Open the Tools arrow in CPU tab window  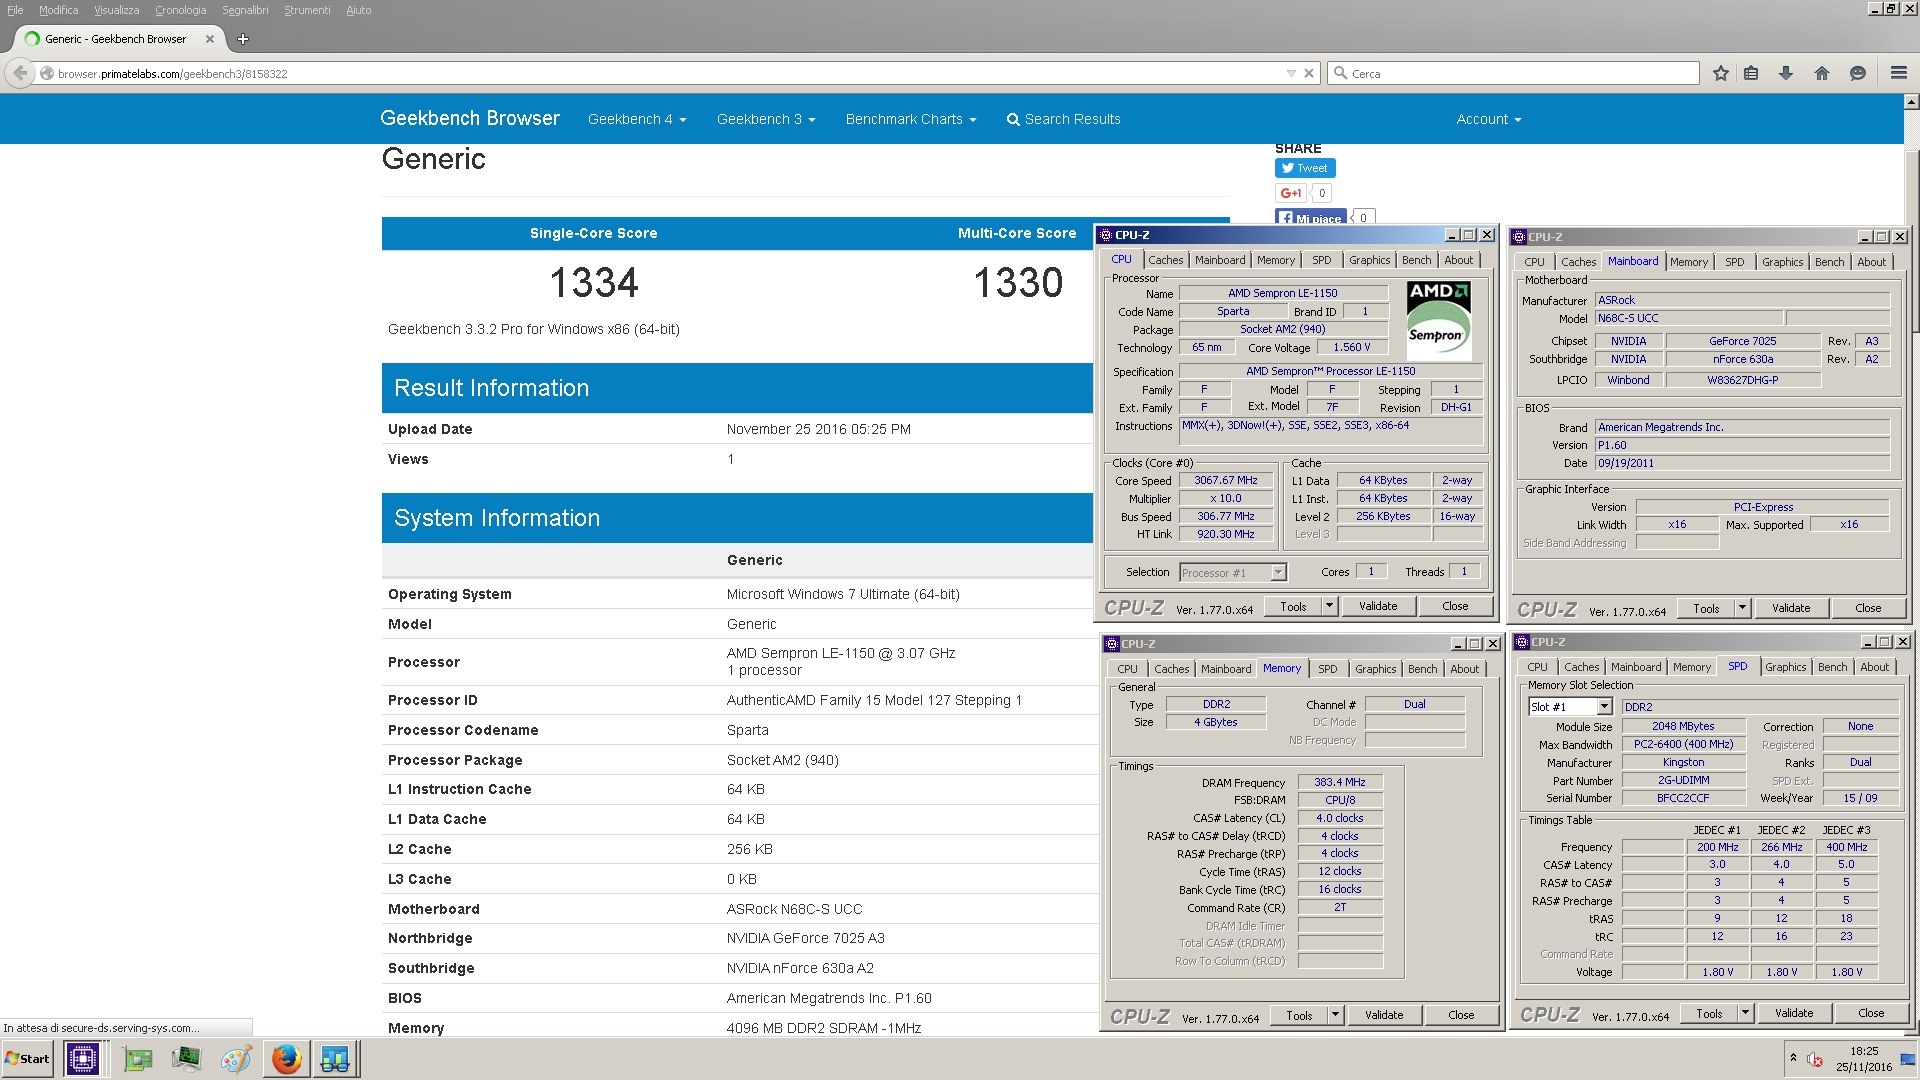click(1329, 606)
